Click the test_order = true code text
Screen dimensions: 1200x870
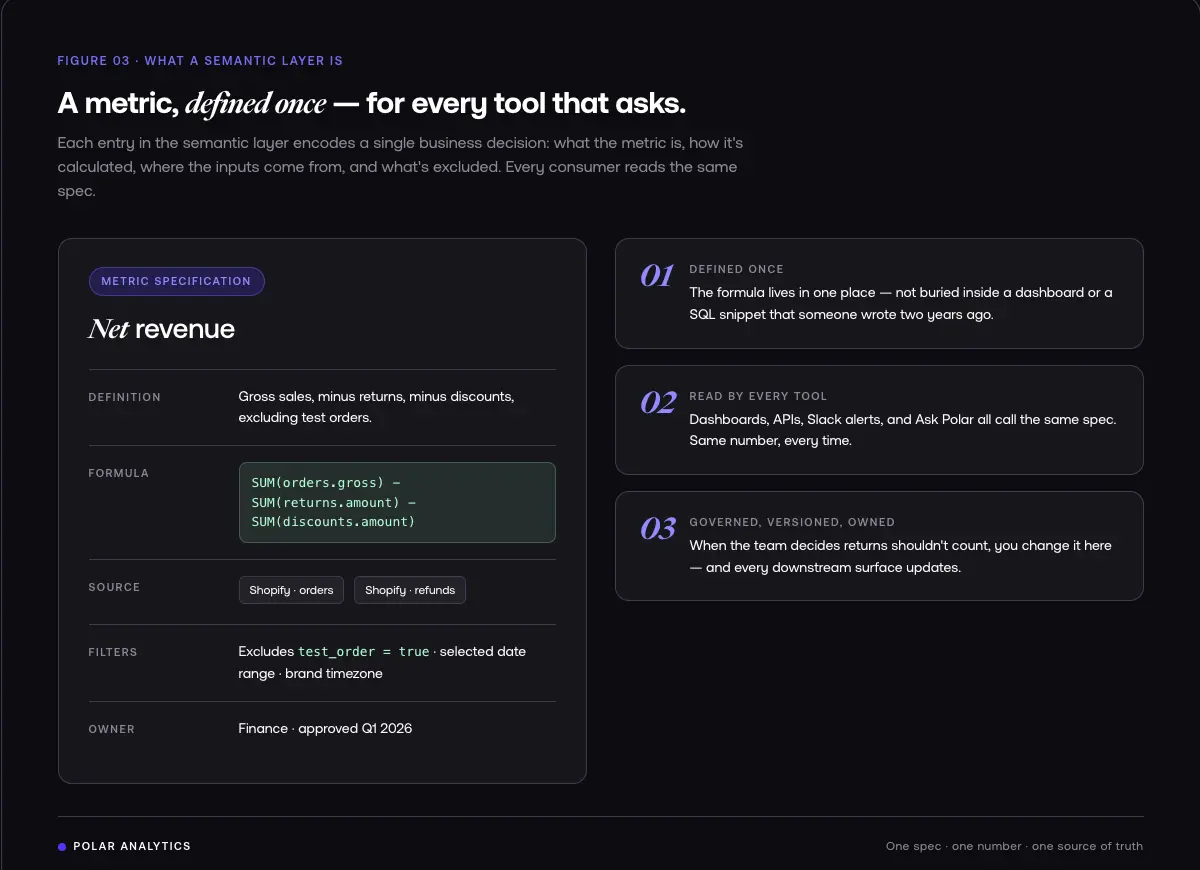coord(363,651)
